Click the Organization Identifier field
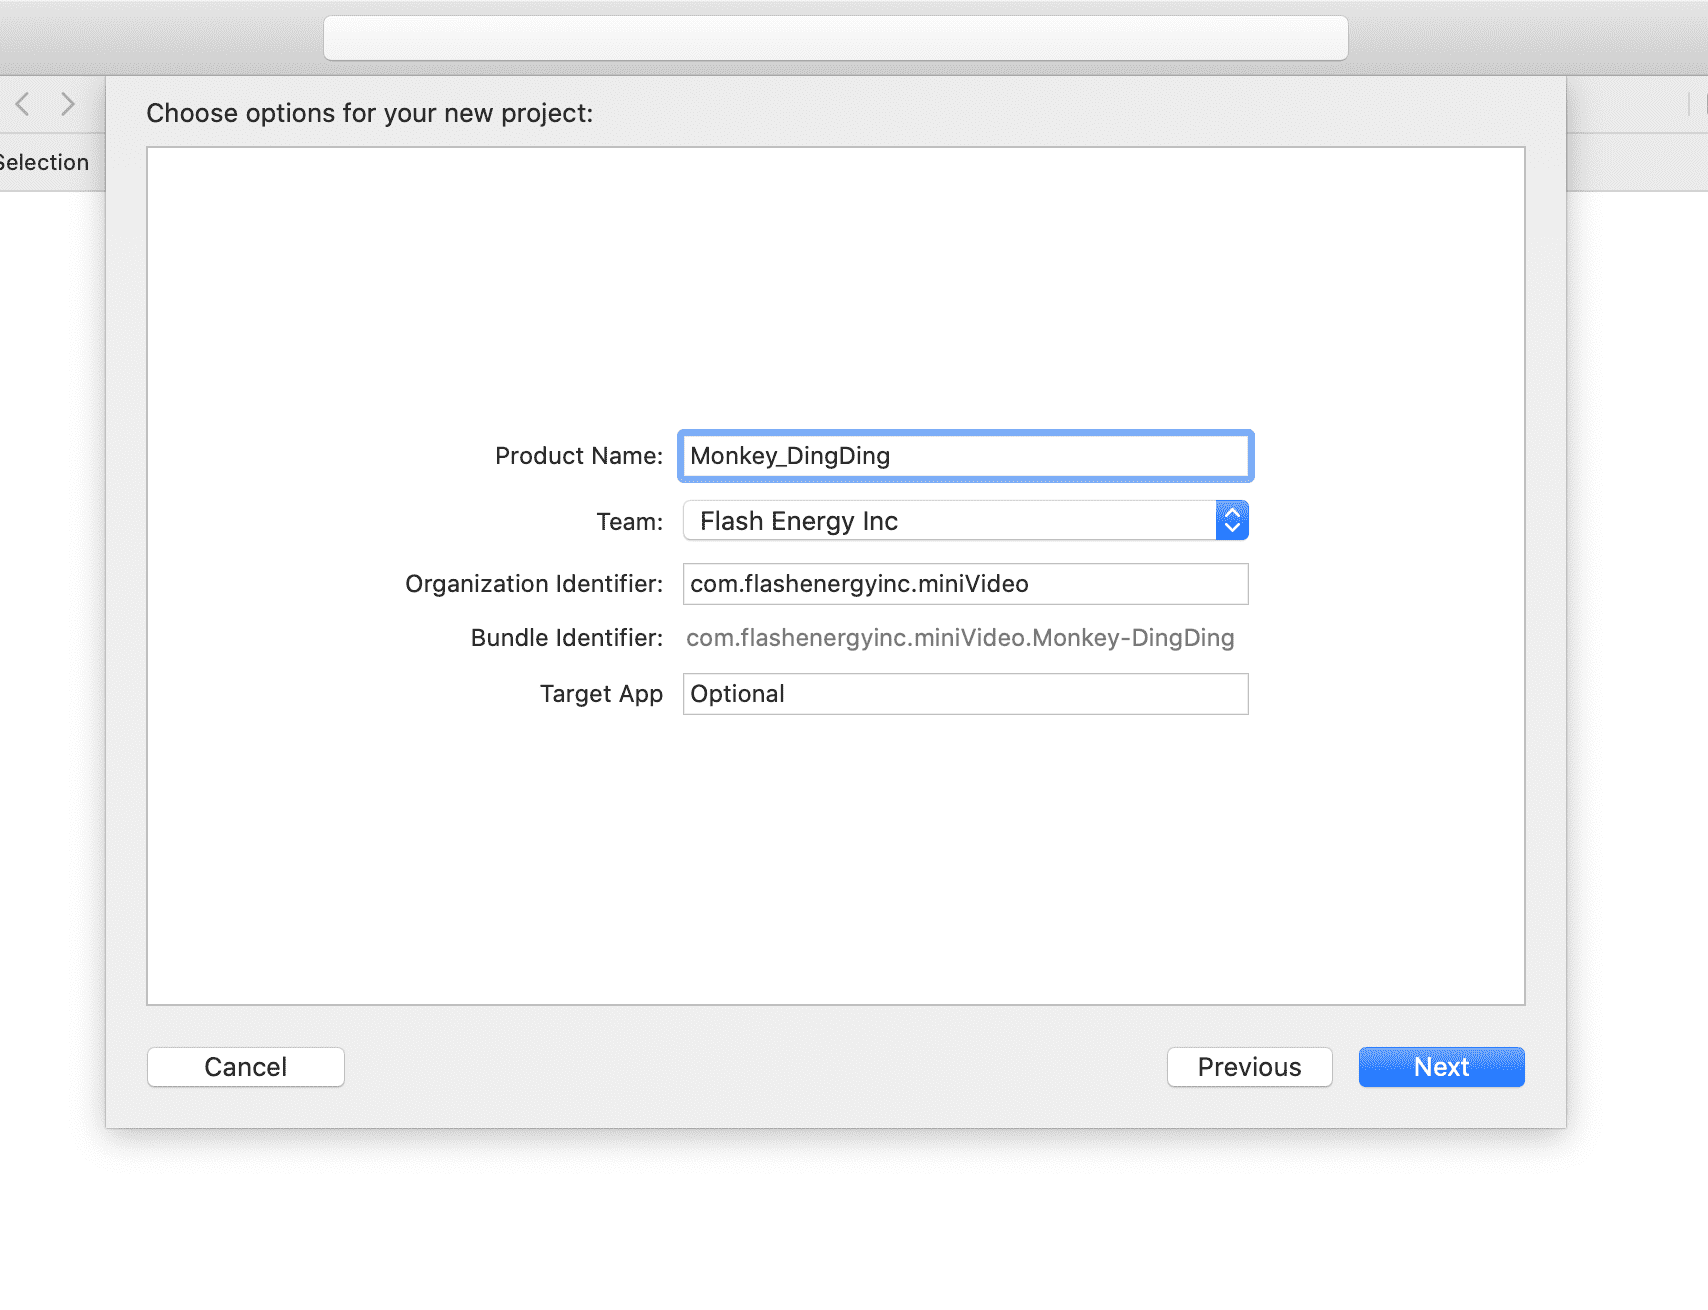The height and width of the screenshot is (1310, 1708). tap(965, 584)
